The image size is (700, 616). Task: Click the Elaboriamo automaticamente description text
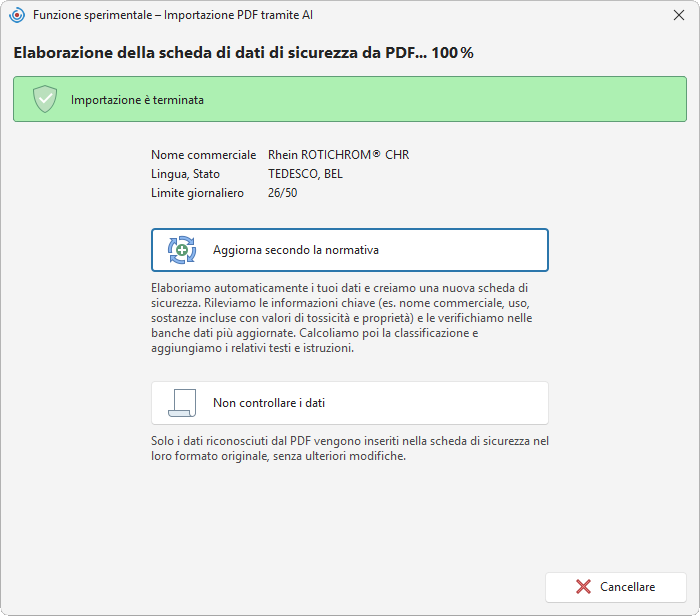342,318
